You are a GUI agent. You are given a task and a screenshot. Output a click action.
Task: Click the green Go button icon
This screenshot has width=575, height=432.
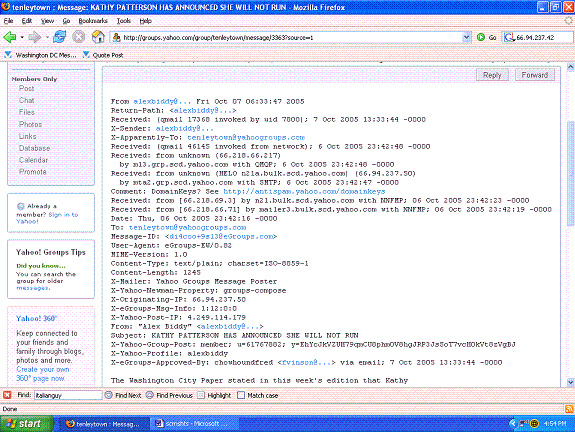(481, 37)
